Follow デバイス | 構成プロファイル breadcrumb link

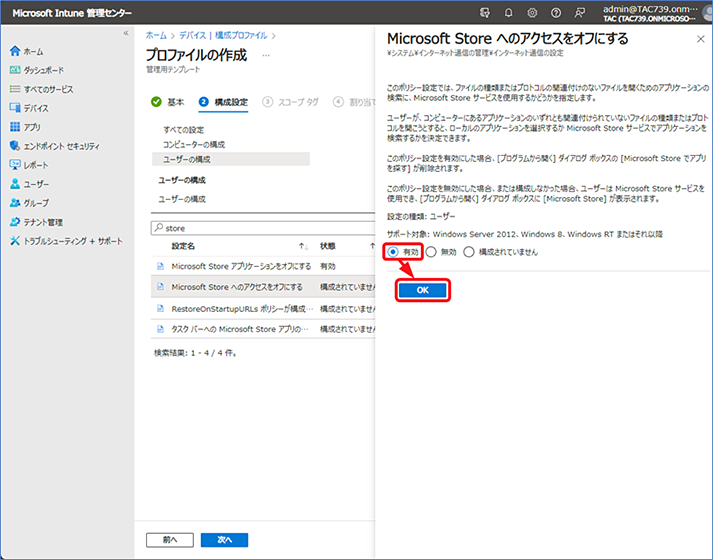tap(223, 35)
